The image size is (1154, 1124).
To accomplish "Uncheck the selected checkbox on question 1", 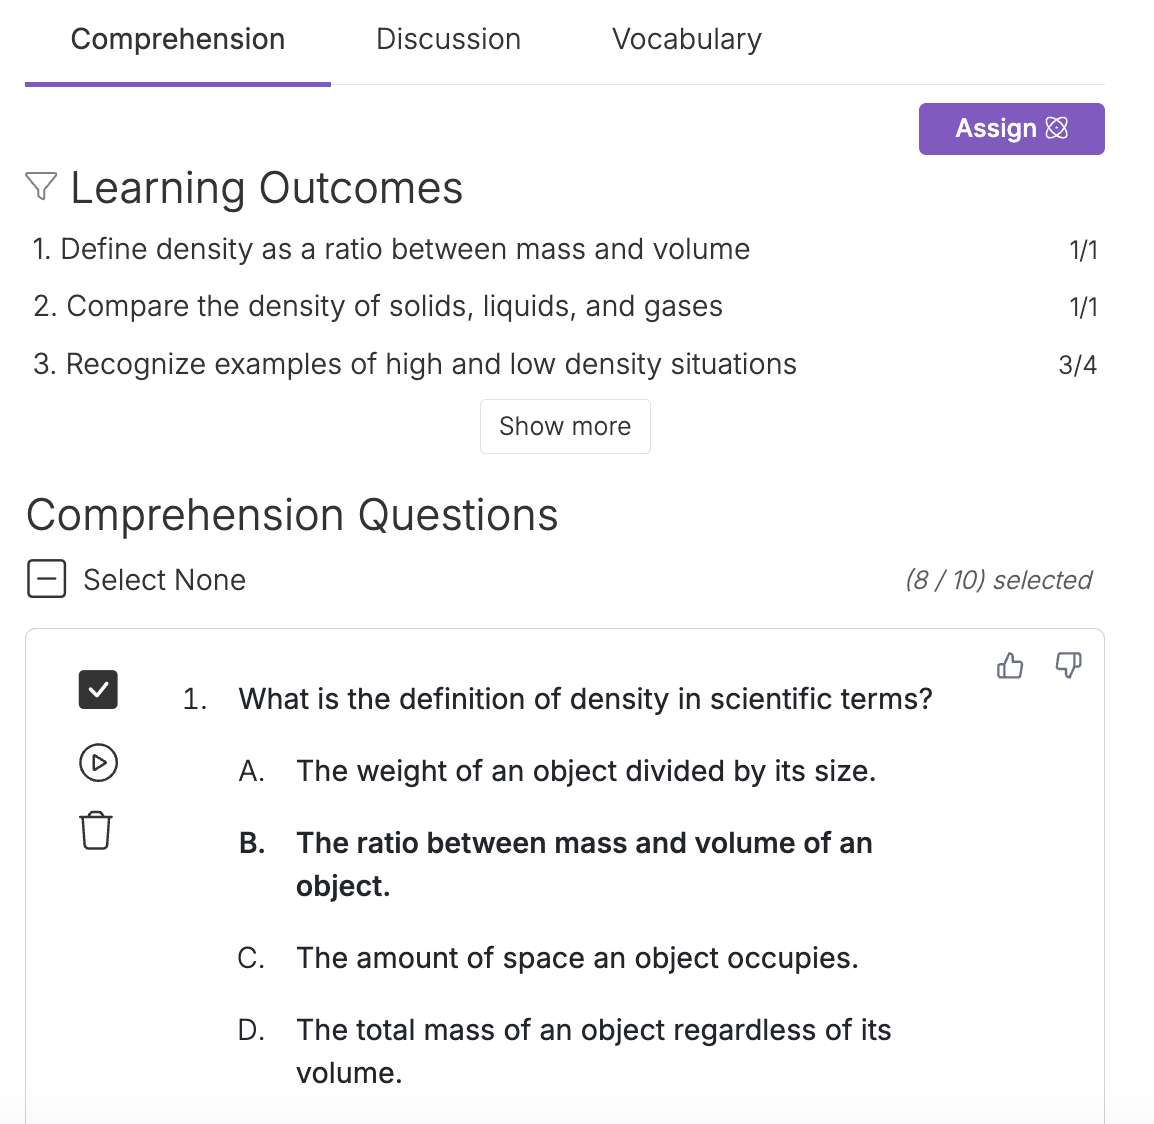I will 97,689.
